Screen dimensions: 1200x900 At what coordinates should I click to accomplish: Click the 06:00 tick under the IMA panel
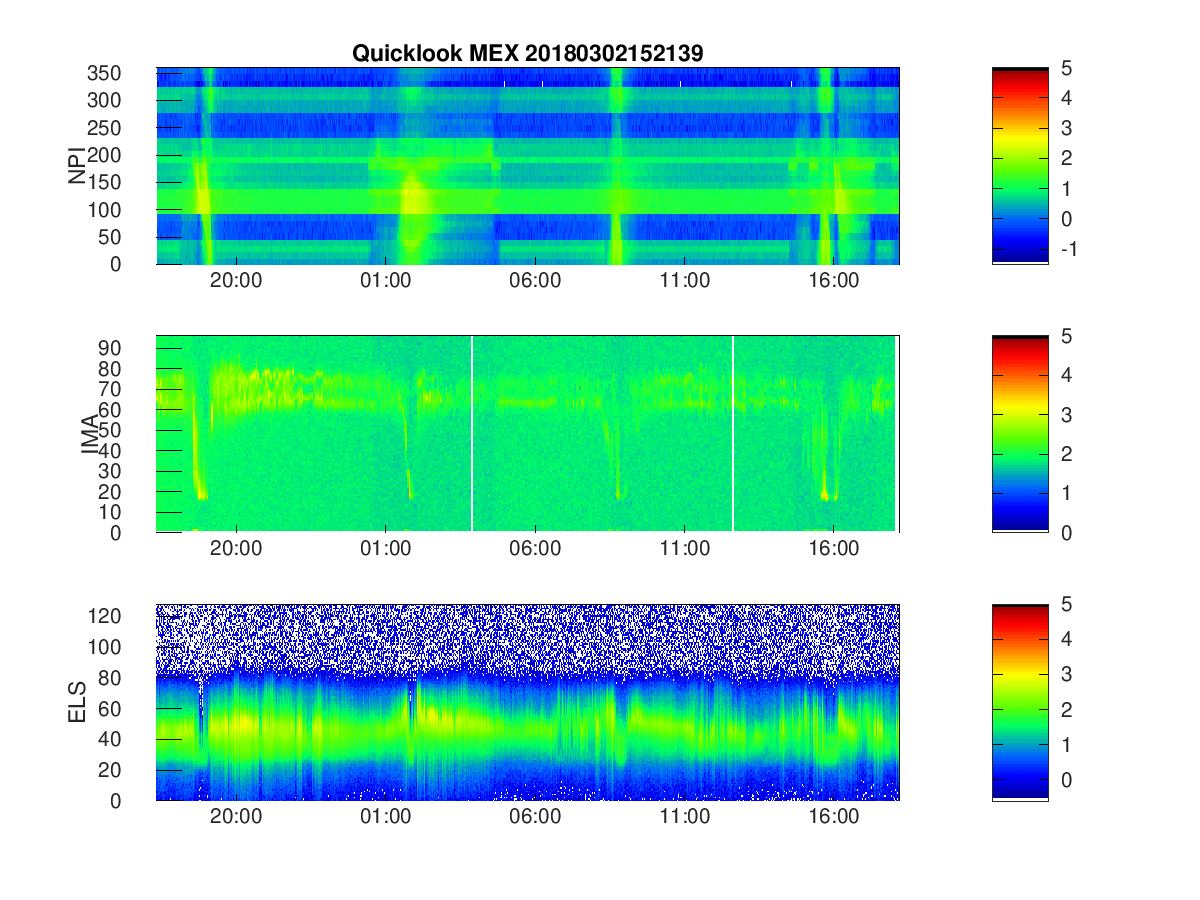click(535, 549)
